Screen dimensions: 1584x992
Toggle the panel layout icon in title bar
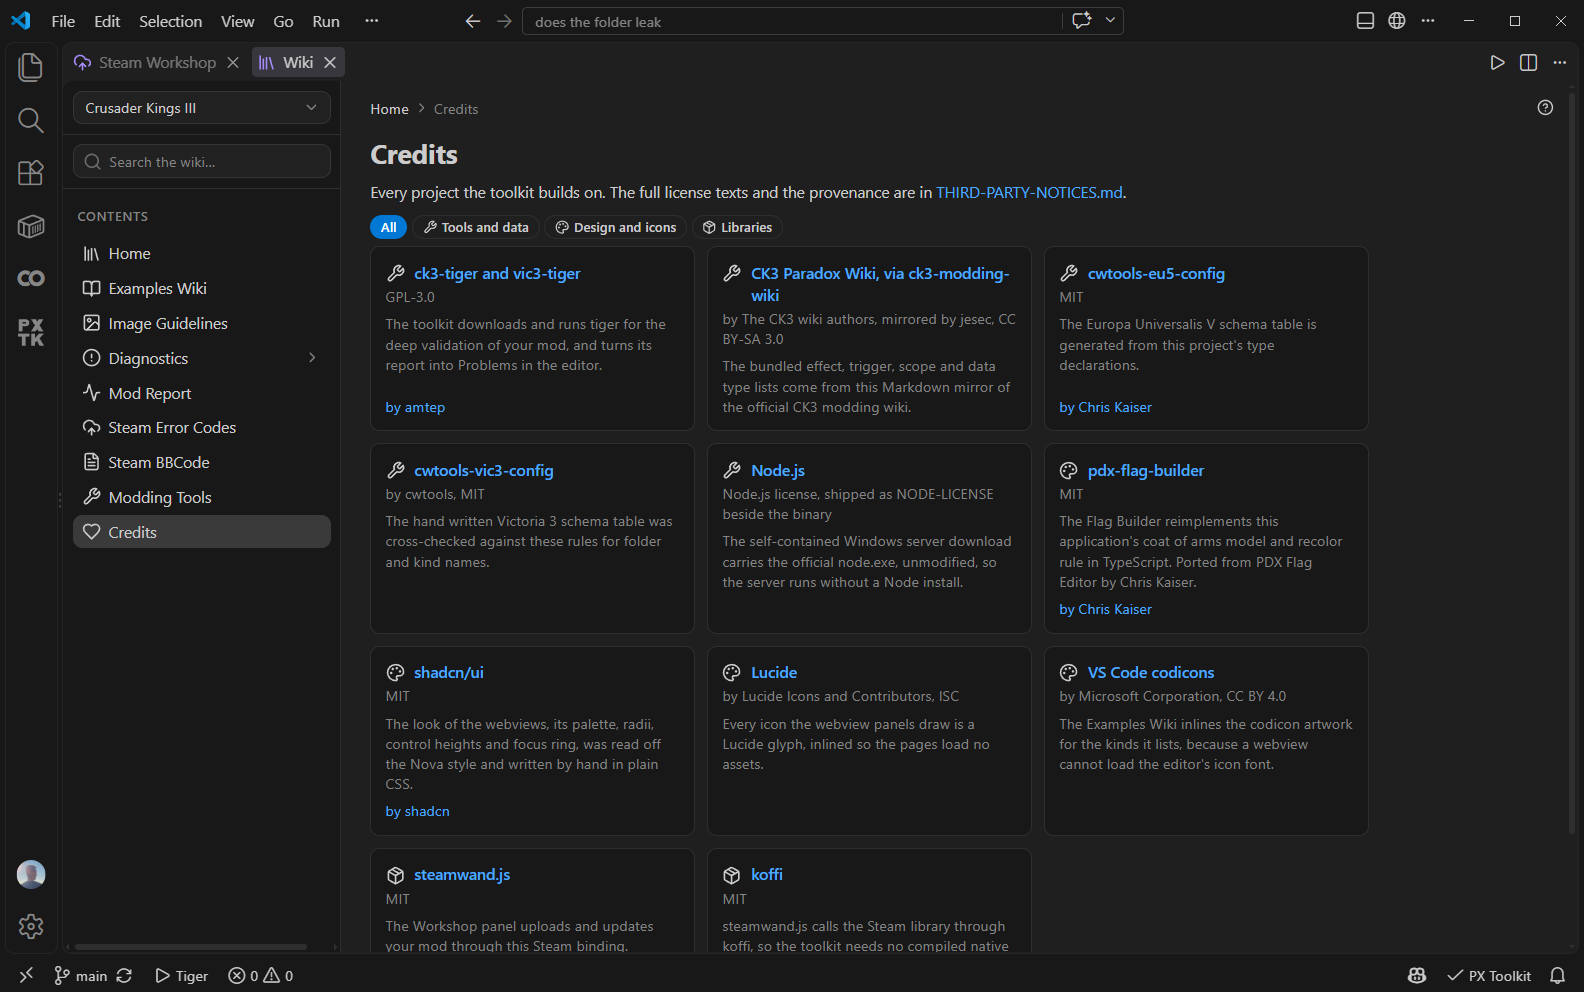click(x=1365, y=21)
